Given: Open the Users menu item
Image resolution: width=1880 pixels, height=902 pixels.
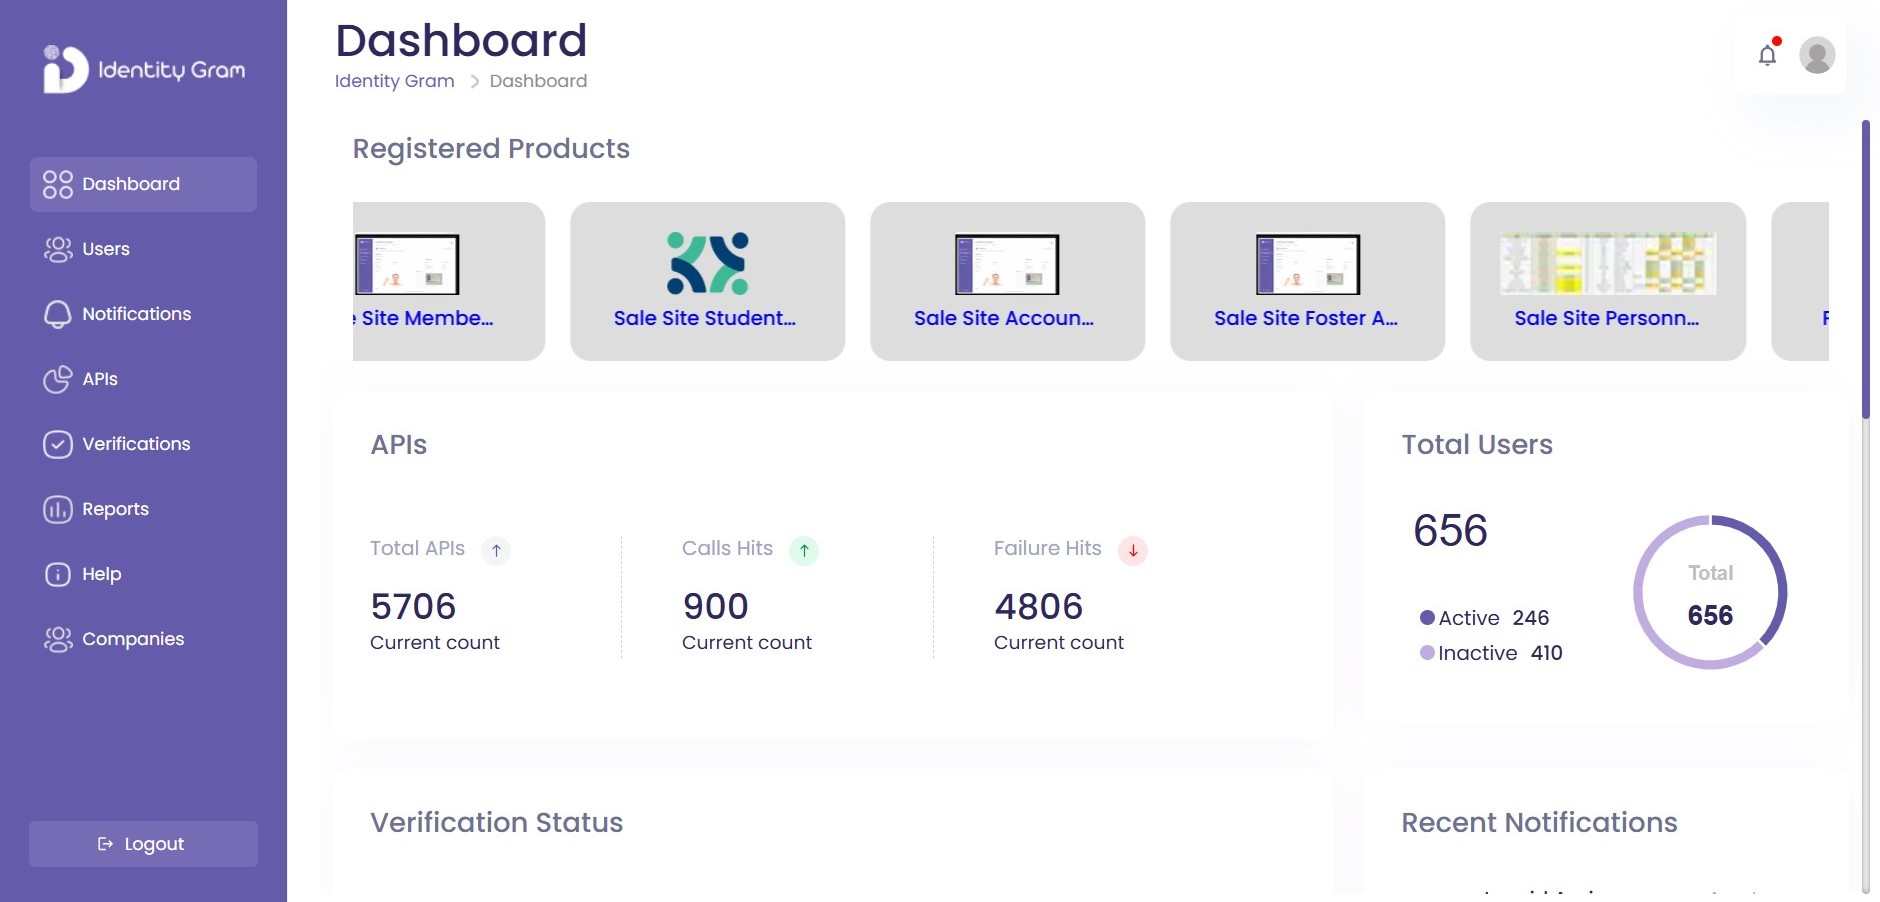Looking at the screenshot, I should 106,249.
